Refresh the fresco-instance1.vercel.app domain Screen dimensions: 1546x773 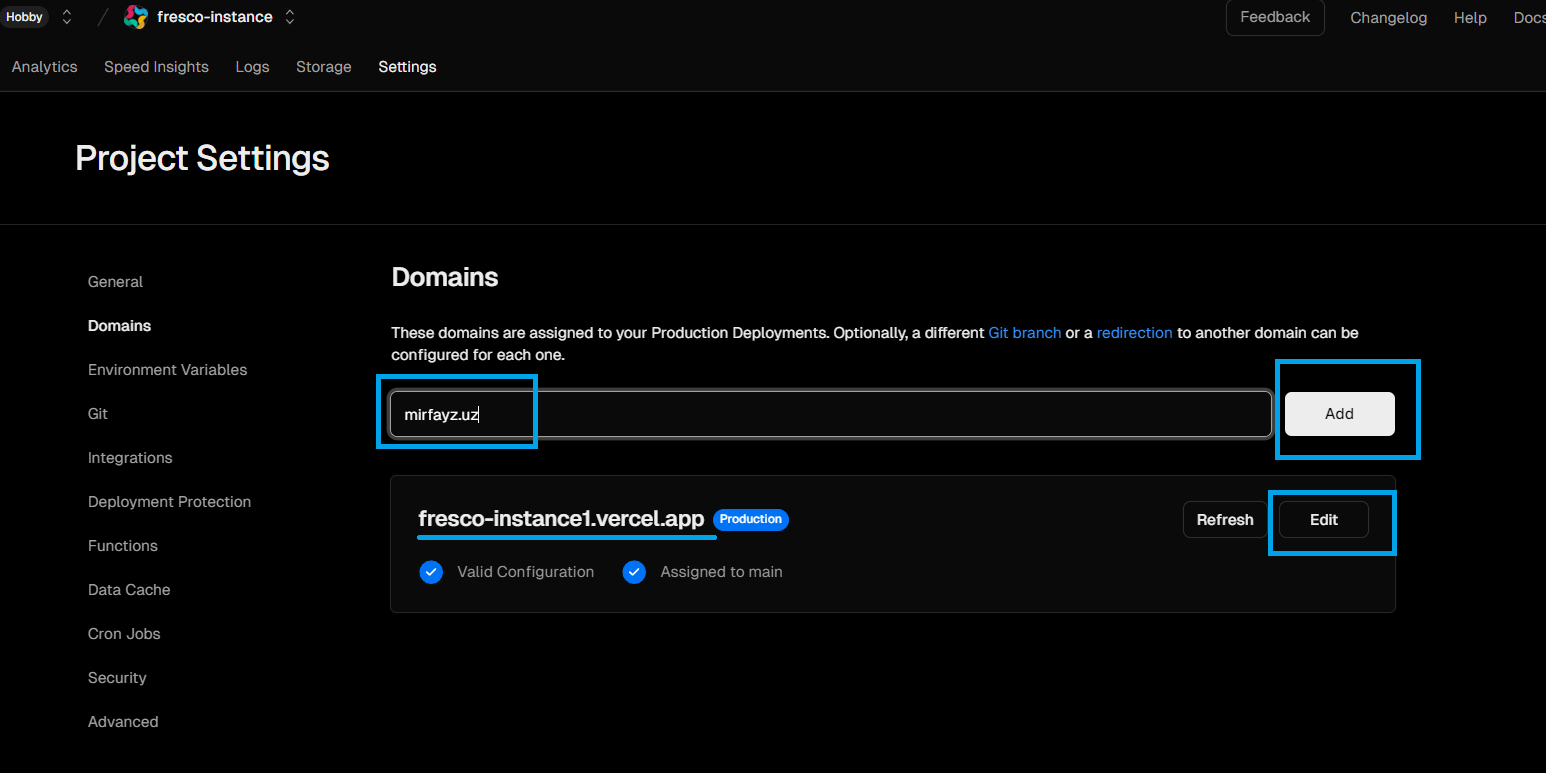pyautogui.click(x=1224, y=520)
